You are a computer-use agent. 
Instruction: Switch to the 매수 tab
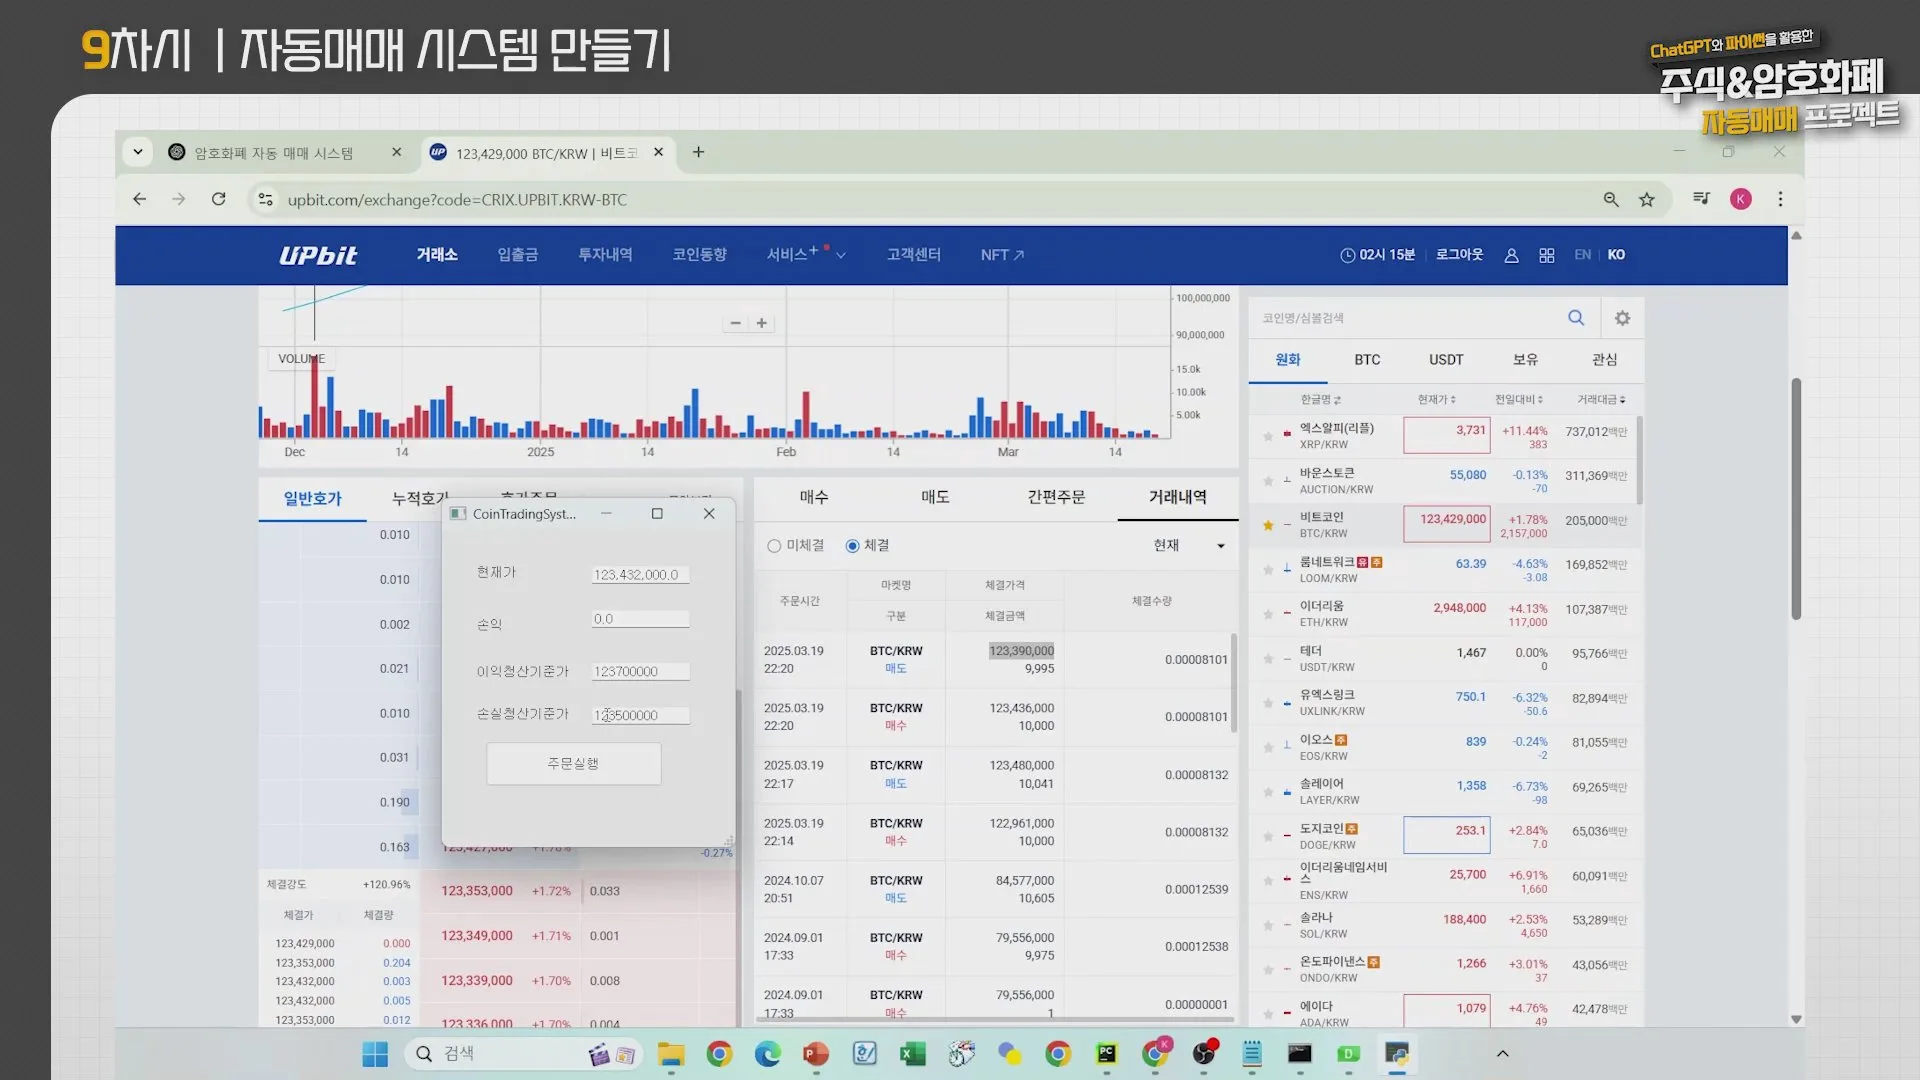click(814, 497)
